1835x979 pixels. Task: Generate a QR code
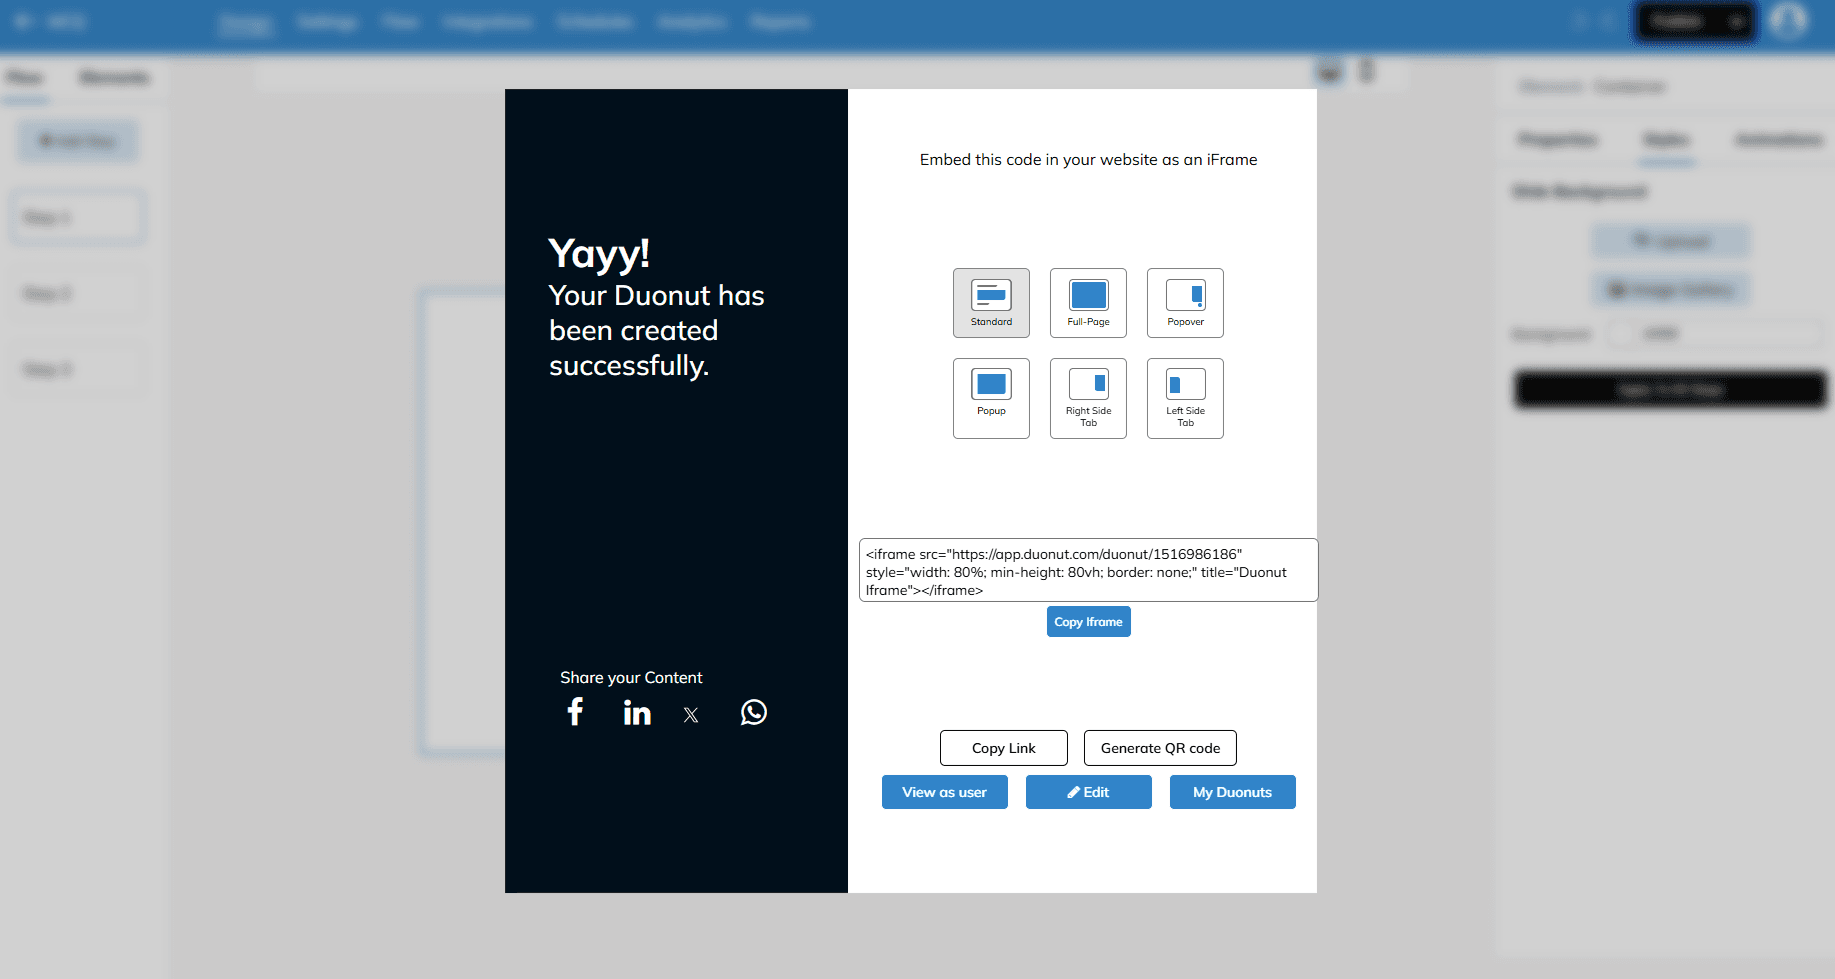[x=1160, y=748]
